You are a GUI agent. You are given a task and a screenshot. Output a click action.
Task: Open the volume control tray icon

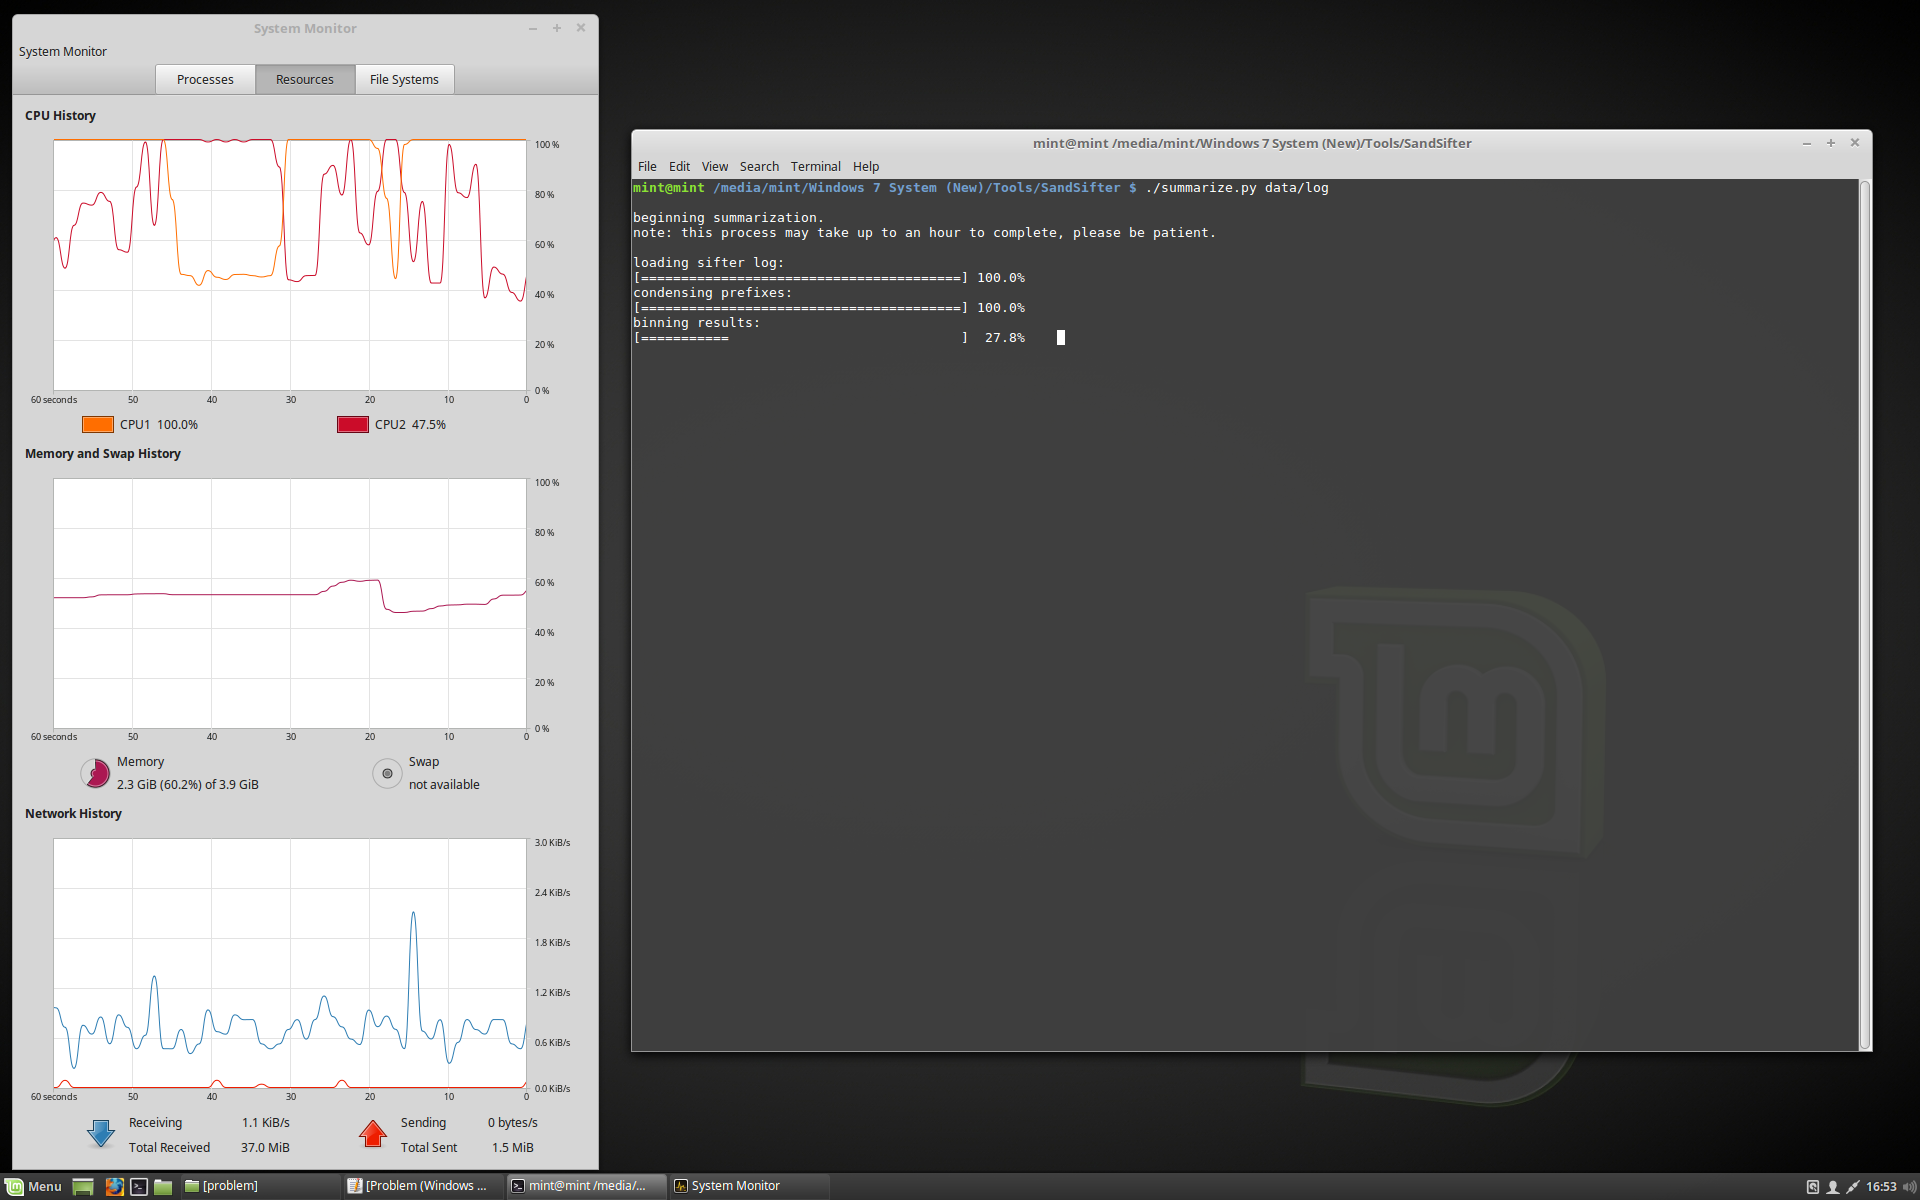pyautogui.click(x=1908, y=1186)
